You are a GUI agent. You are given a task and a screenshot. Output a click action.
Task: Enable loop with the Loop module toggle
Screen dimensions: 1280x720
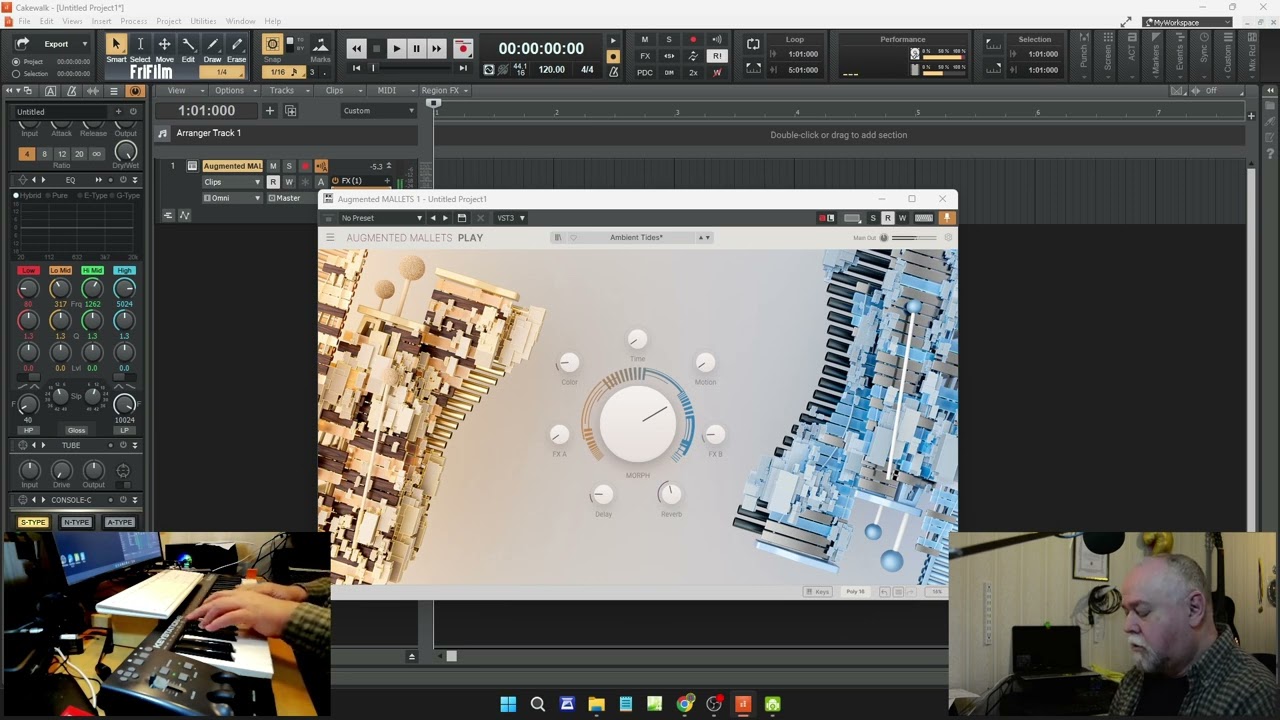(753, 44)
